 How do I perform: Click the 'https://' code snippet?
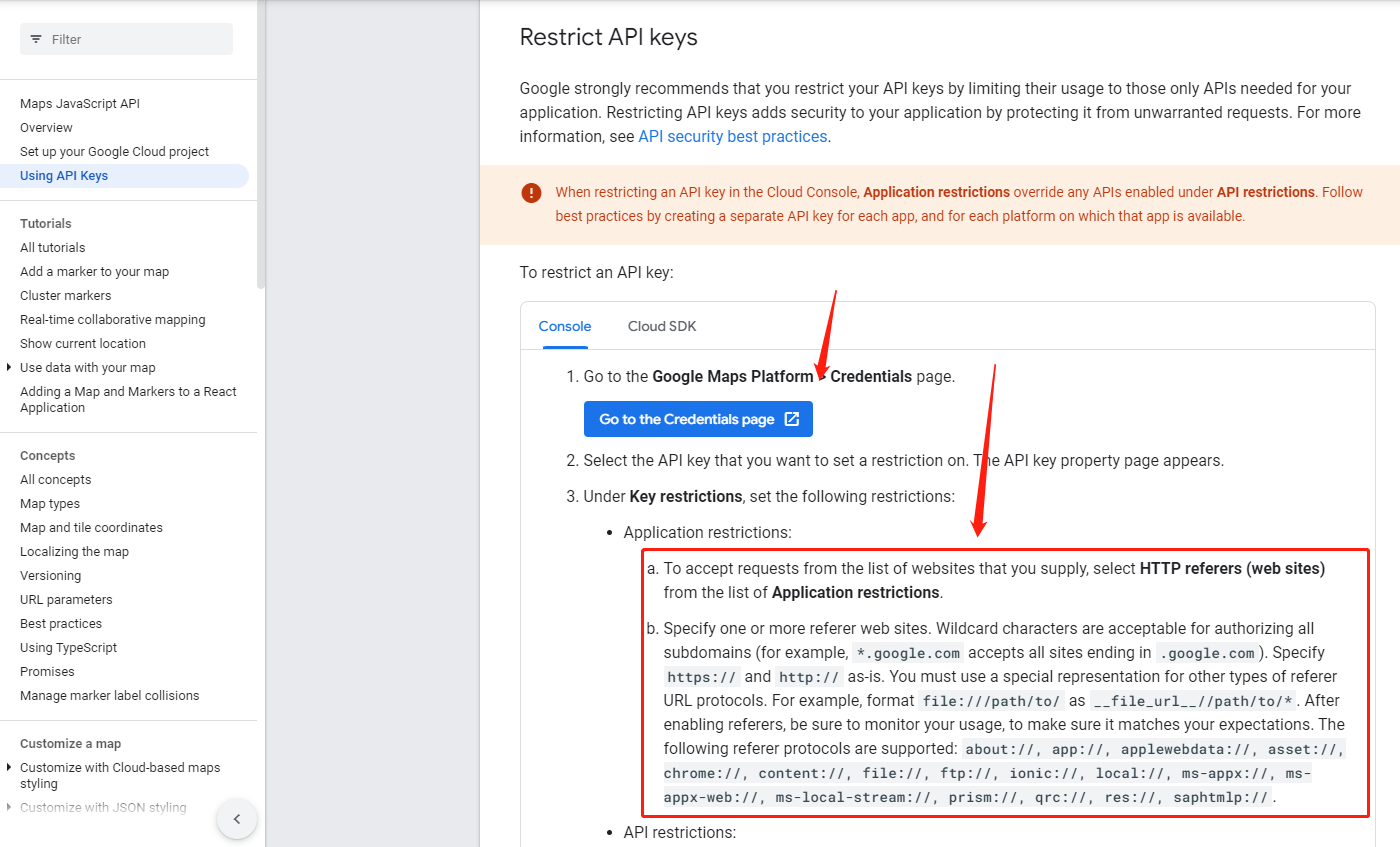pos(703,677)
